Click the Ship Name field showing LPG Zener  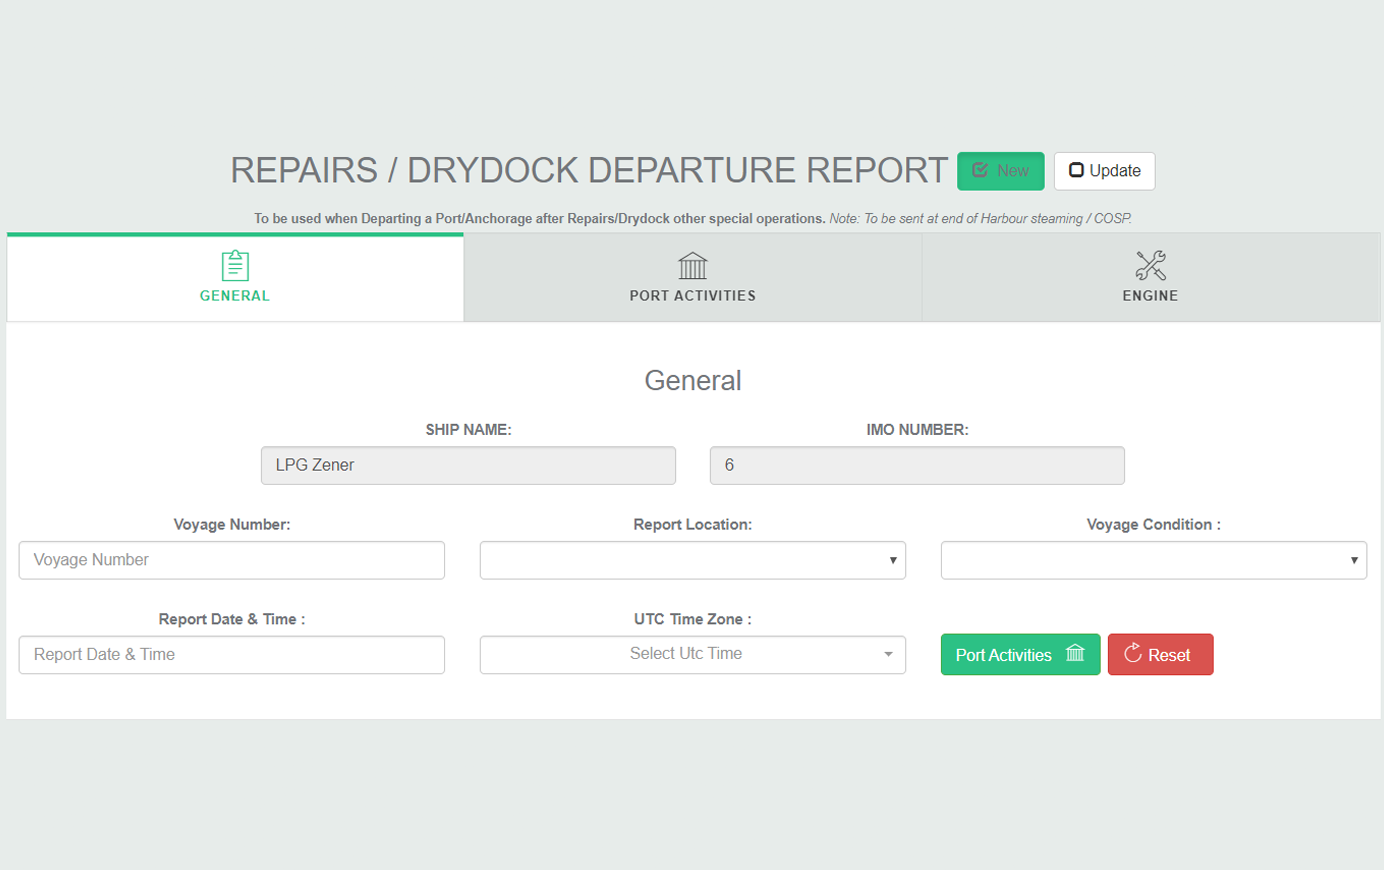coord(468,466)
